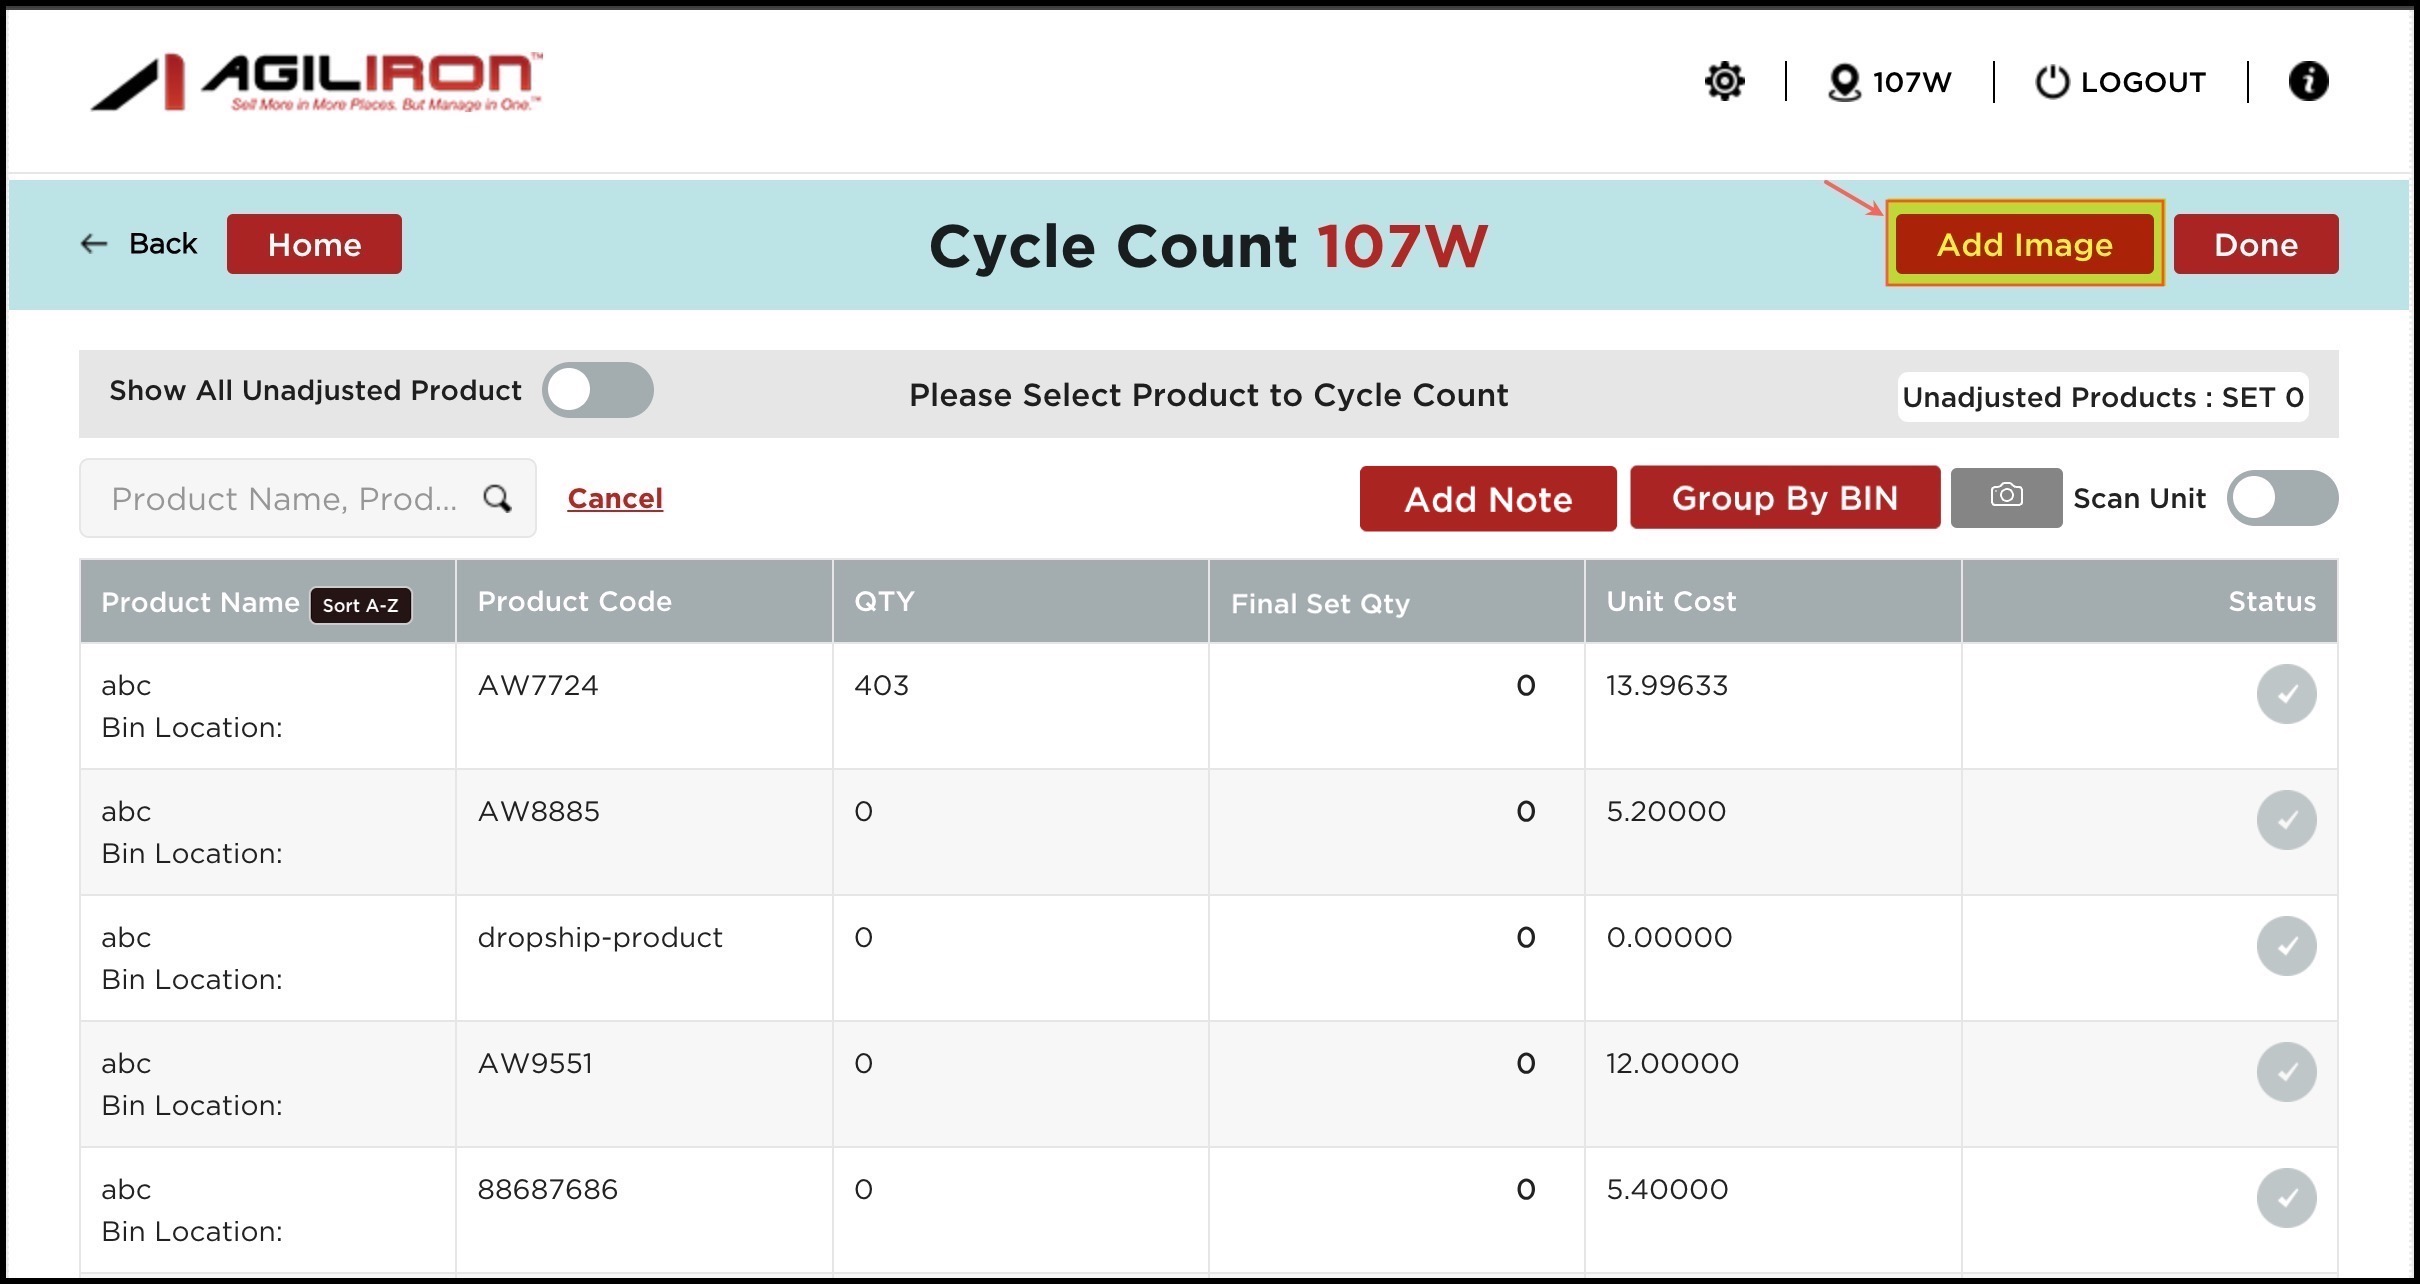Toggle Show All Unadjusted Product switch
This screenshot has width=2420, height=1284.
pos(597,390)
